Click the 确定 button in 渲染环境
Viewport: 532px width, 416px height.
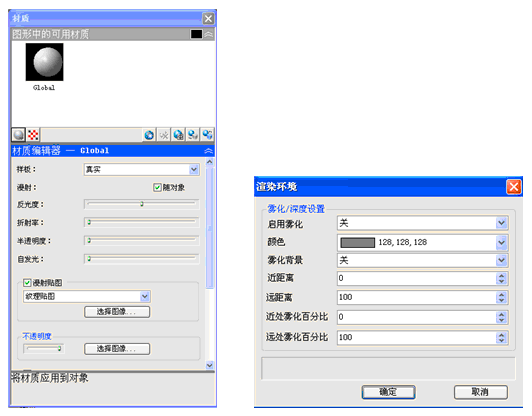click(388, 392)
